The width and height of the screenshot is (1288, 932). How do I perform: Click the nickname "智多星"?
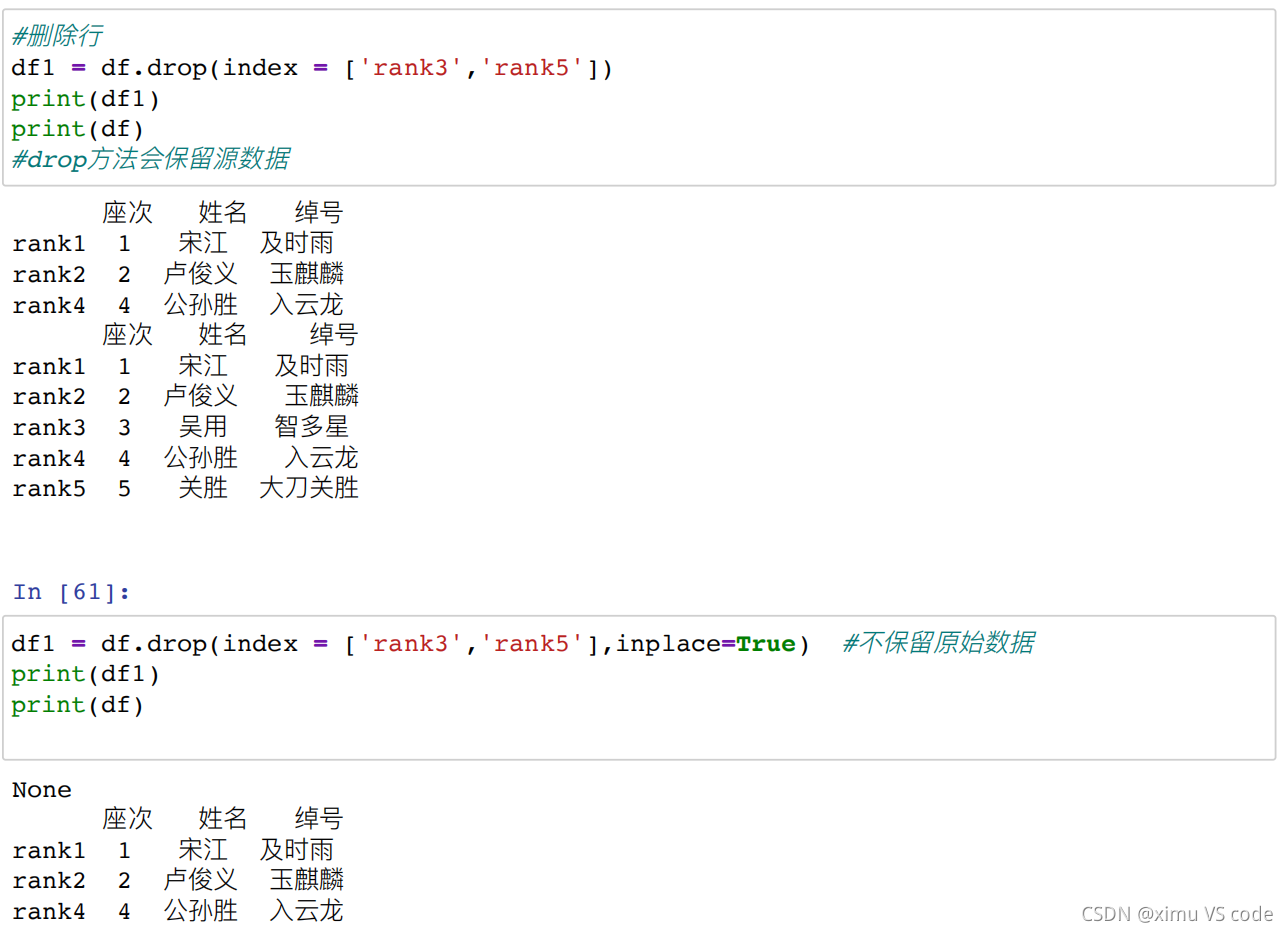tap(312, 427)
